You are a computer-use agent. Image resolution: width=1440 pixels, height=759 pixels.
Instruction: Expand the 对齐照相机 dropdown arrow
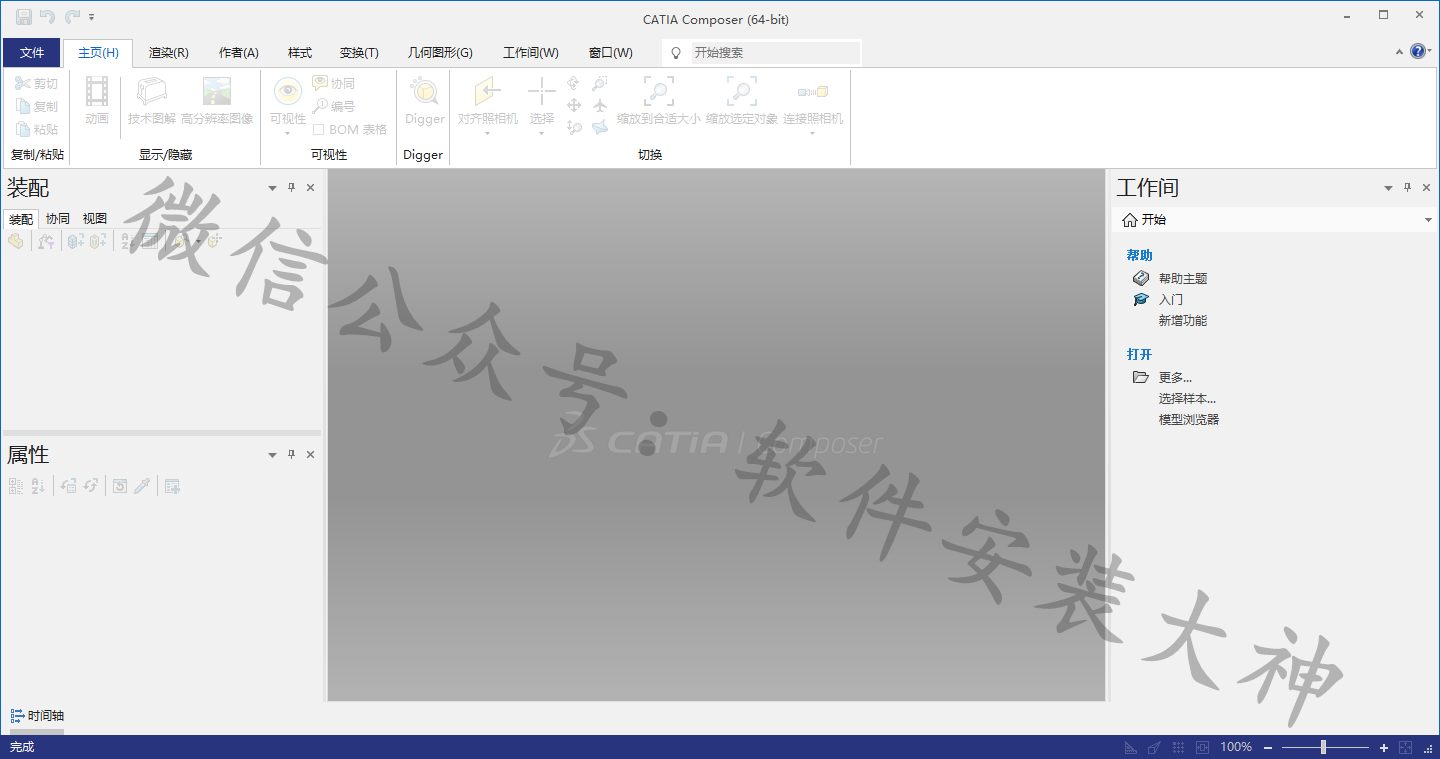pyautogui.click(x=488, y=133)
